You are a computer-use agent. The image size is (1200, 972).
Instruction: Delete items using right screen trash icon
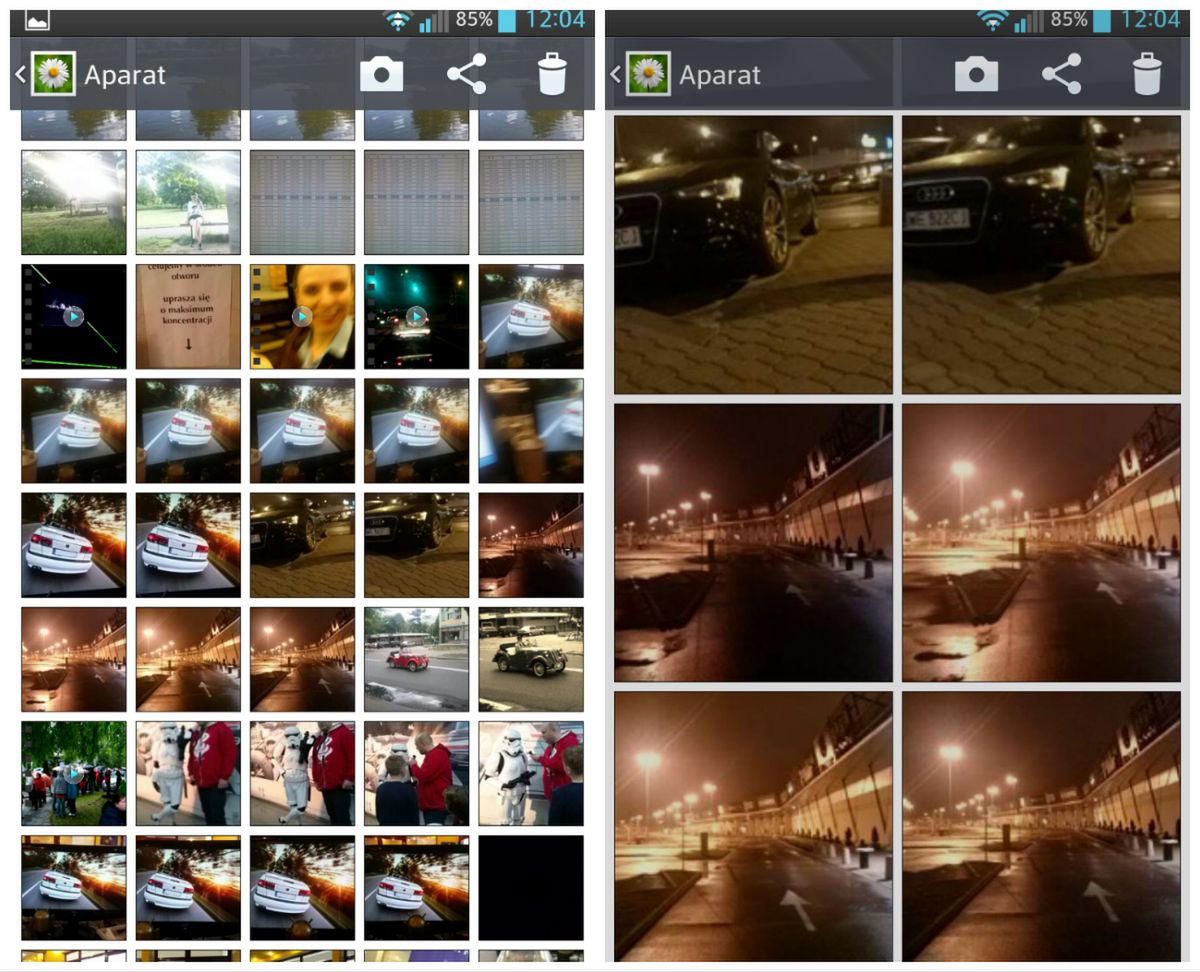point(1147,74)
